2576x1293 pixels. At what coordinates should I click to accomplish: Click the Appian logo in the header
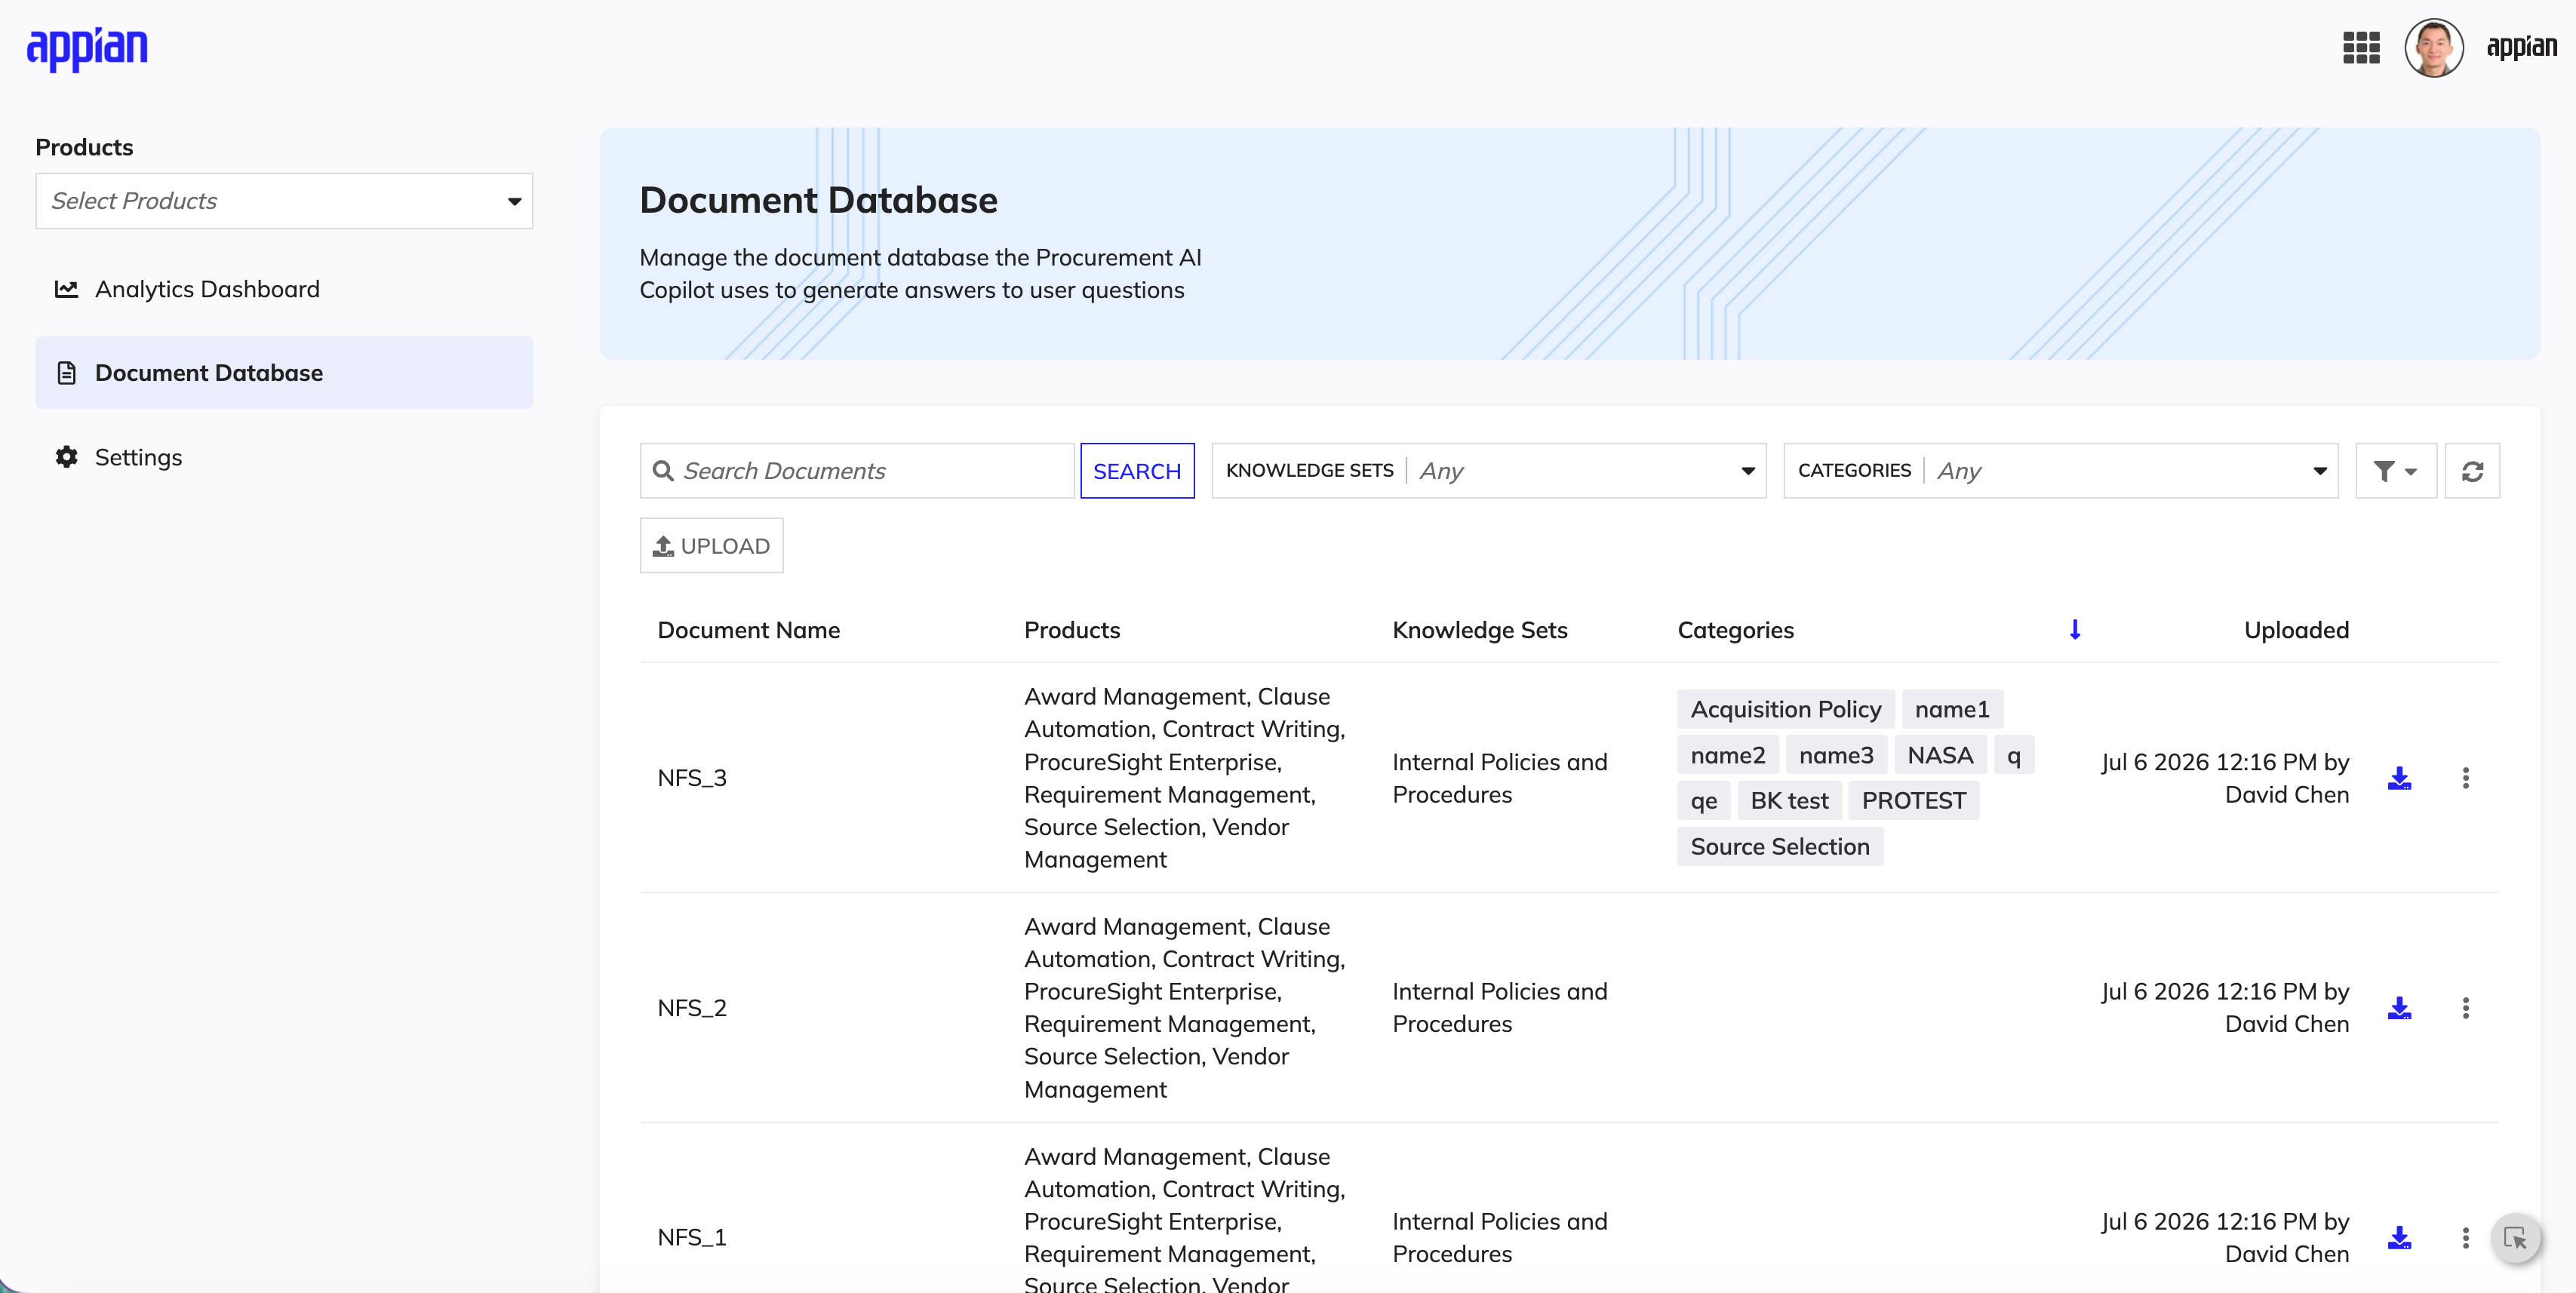(x=87, y=48)
